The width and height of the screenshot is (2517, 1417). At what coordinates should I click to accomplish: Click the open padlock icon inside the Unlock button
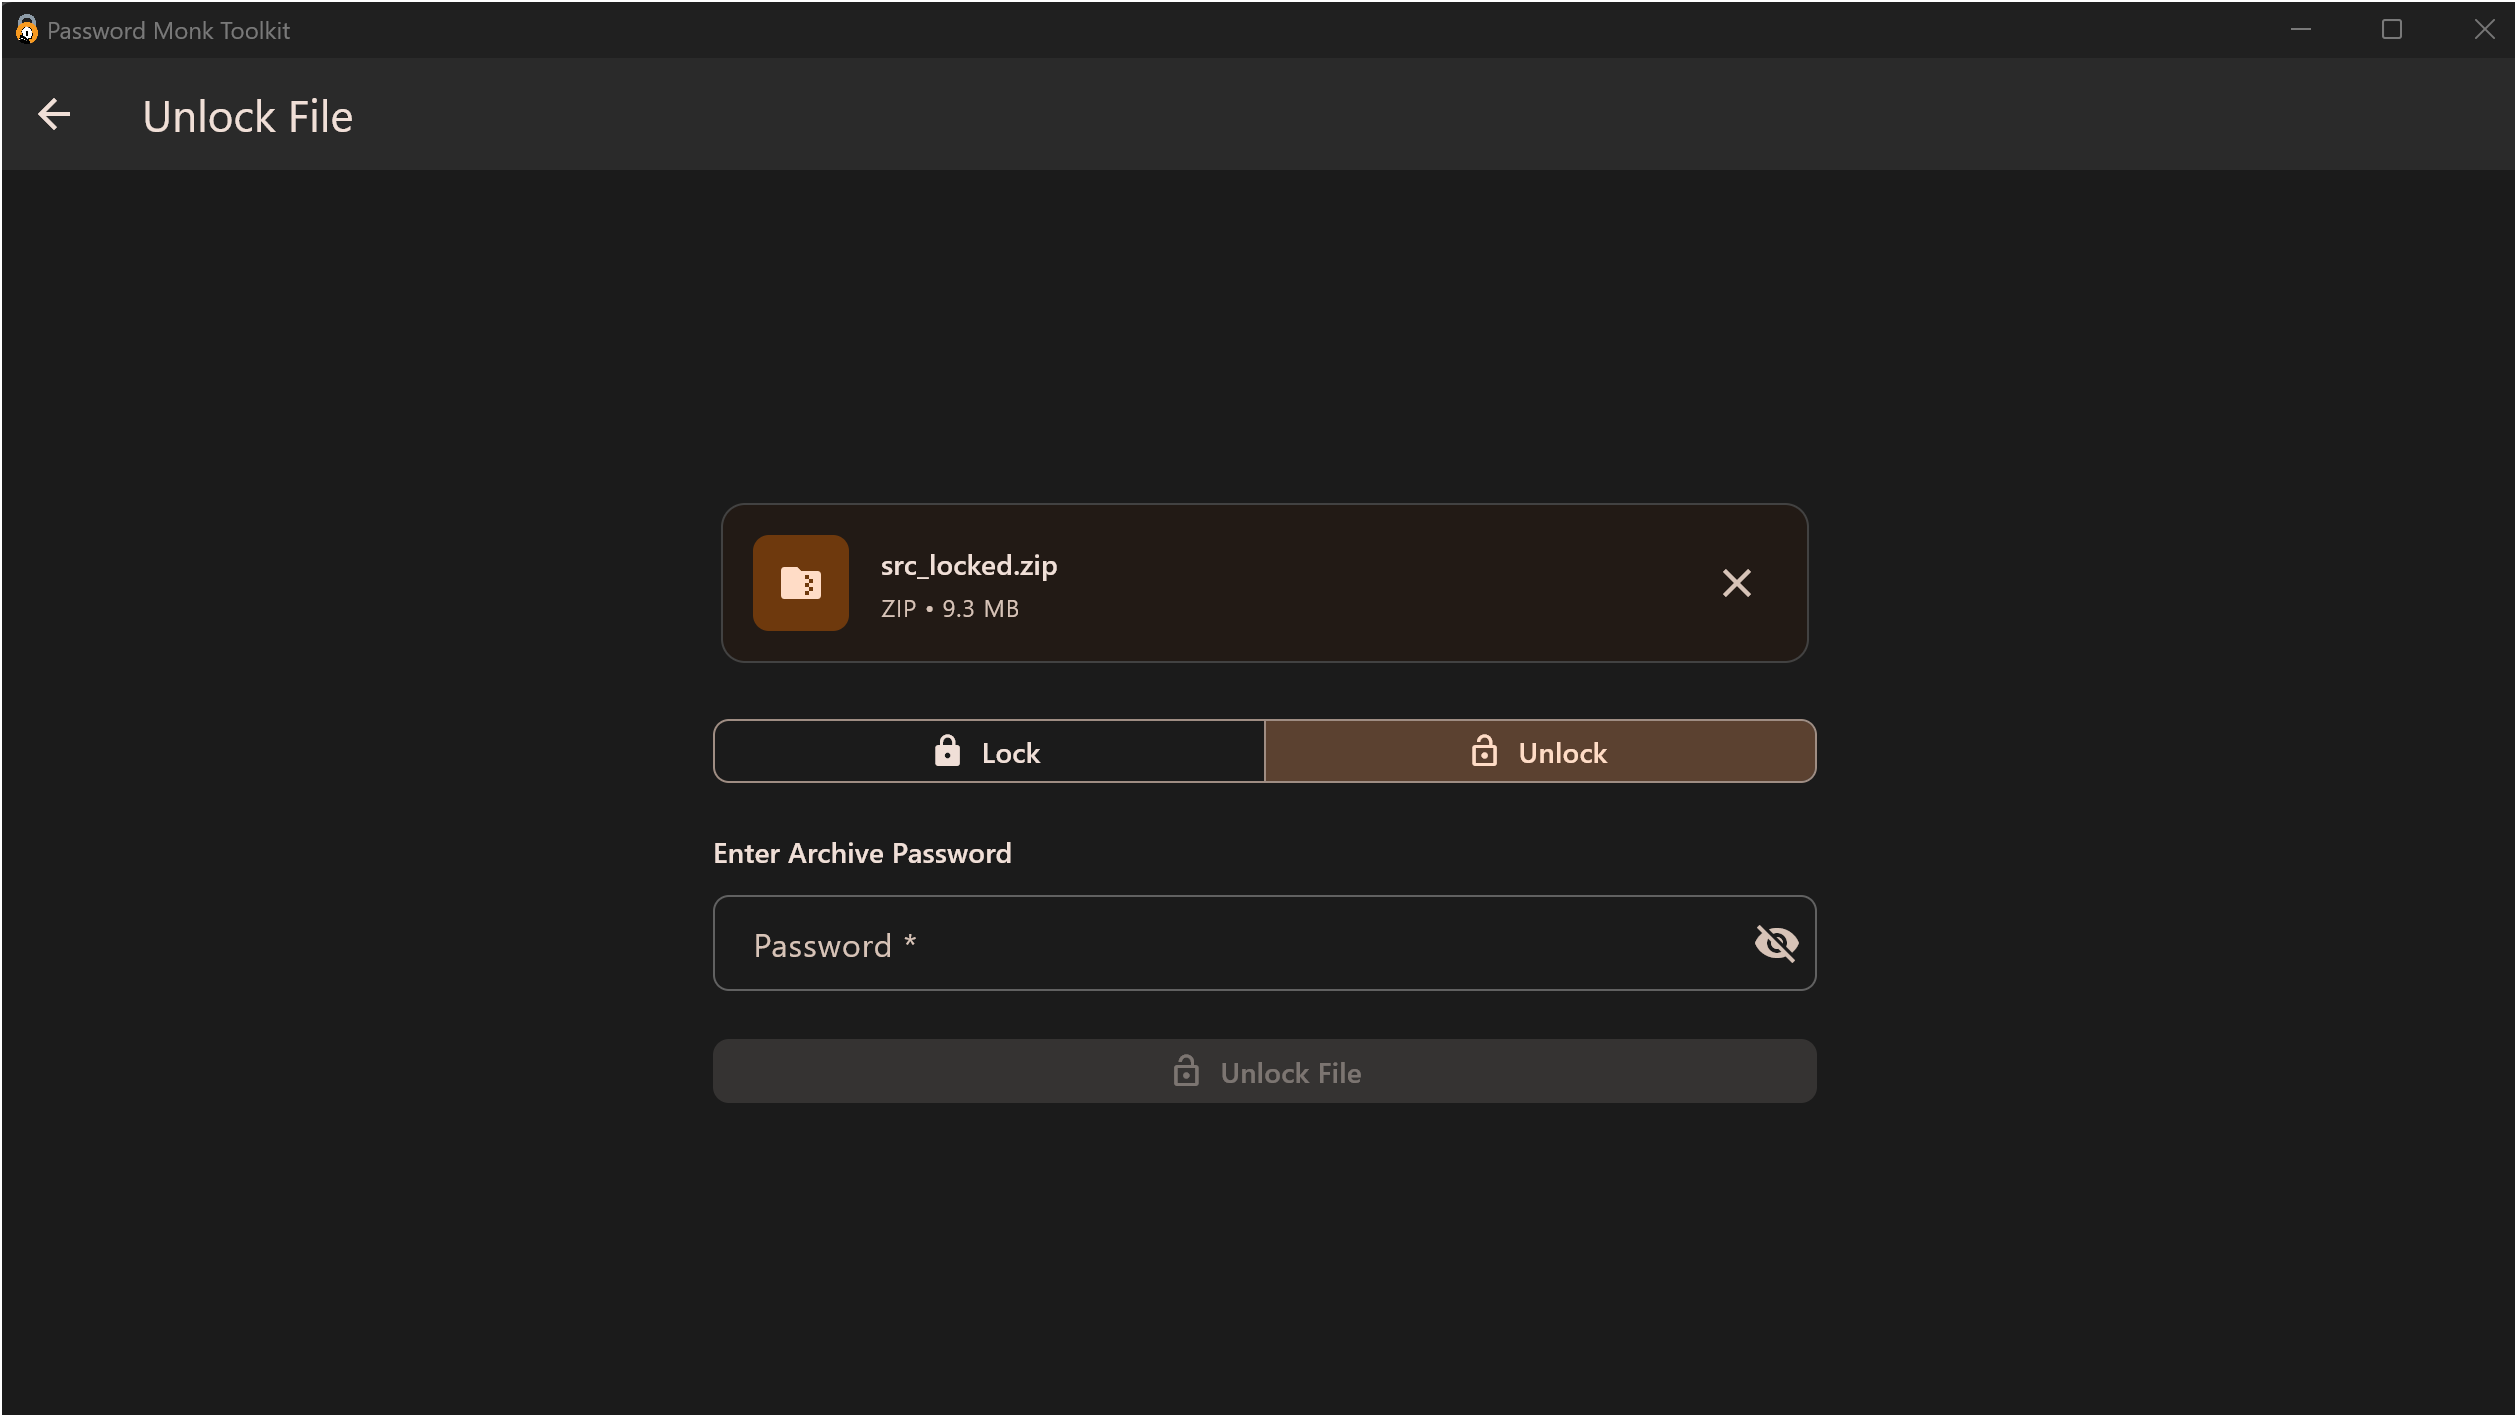point(1484,751)
